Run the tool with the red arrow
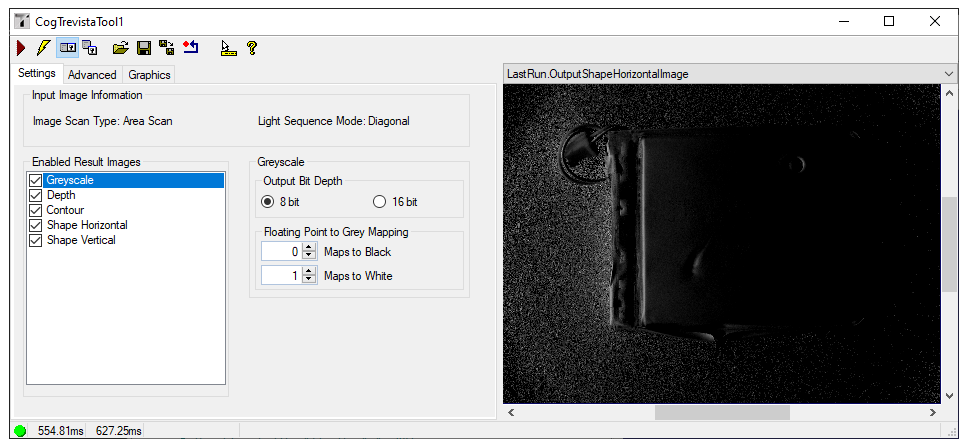 tap(22, 47)
